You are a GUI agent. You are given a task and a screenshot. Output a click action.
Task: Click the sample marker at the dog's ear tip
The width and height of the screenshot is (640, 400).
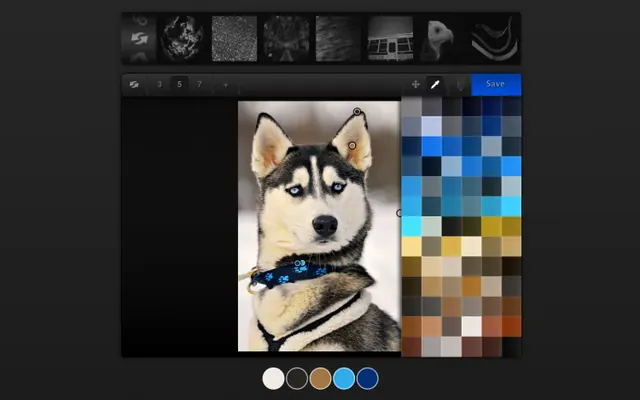pos(357,112)
